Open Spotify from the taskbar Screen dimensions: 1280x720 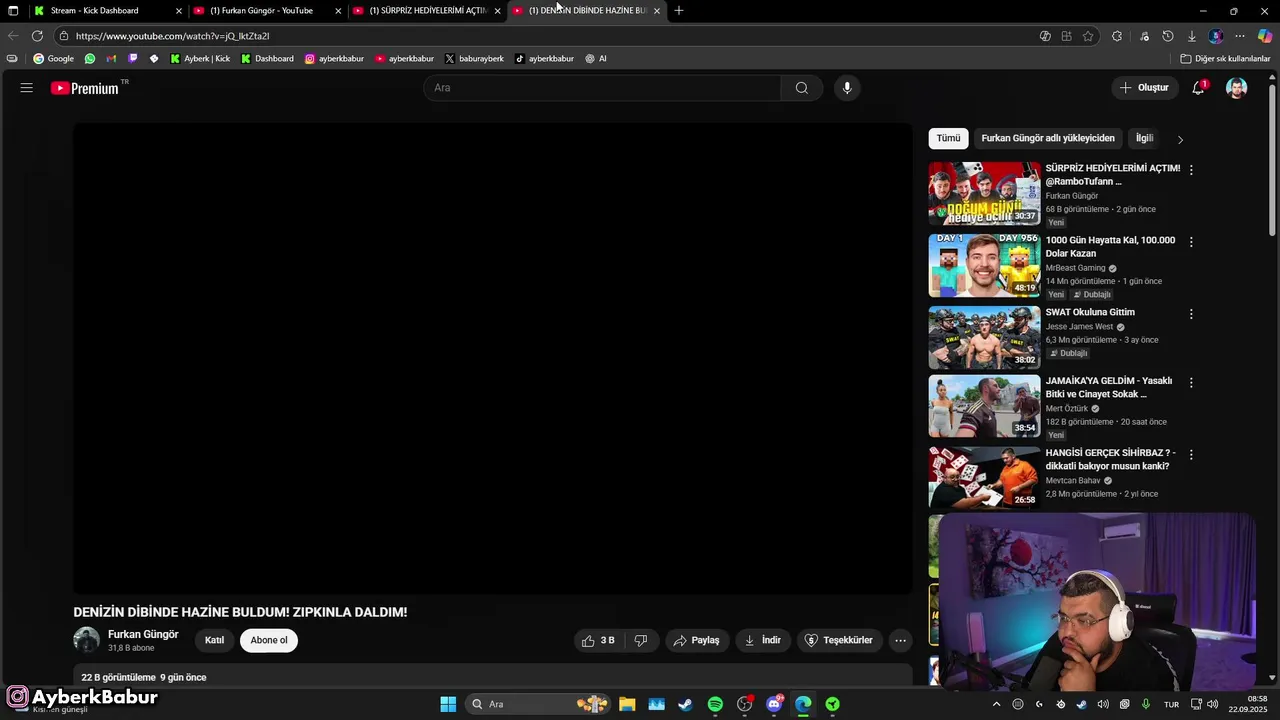pos(715,704)
